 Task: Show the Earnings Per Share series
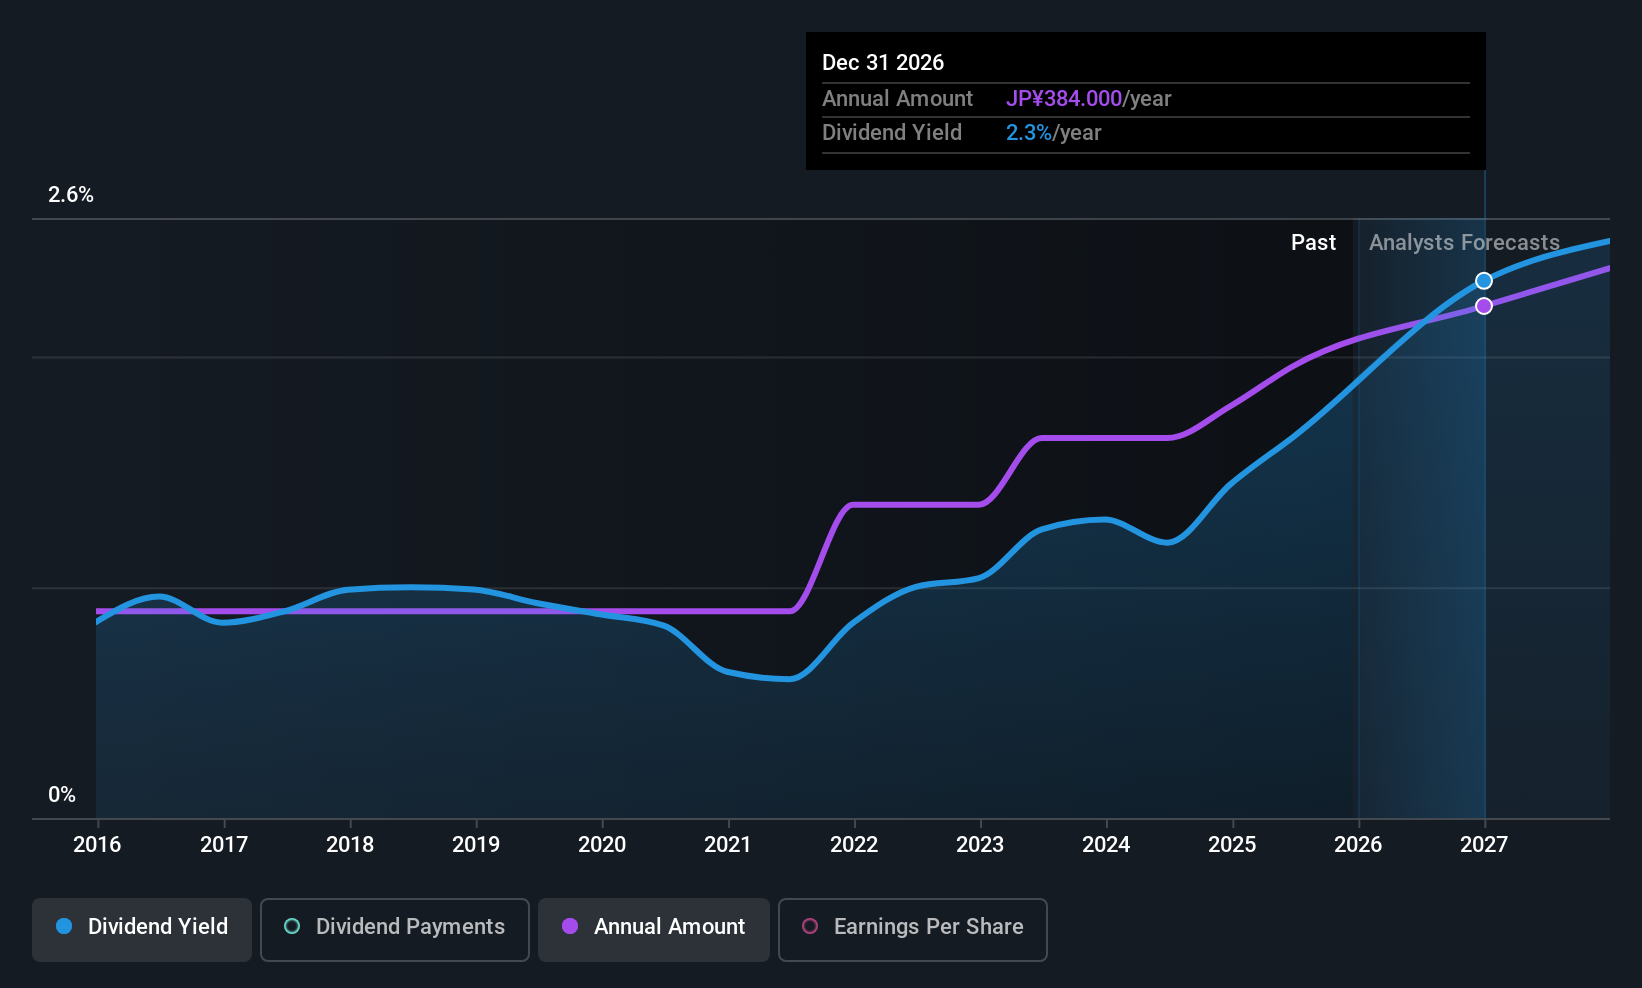coord(912,928)
